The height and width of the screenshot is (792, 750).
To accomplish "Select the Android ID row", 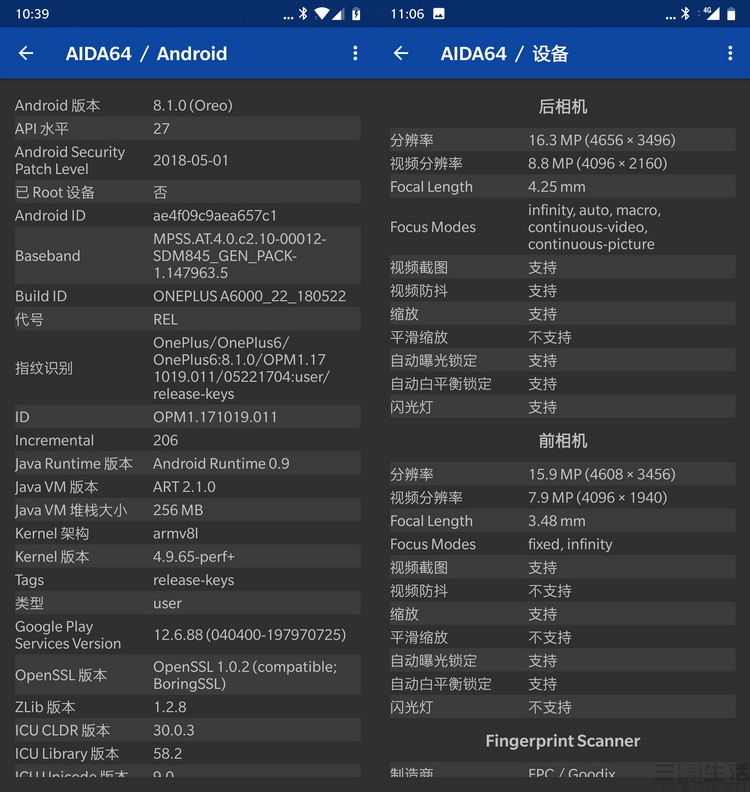I will [x=187, y=215].
